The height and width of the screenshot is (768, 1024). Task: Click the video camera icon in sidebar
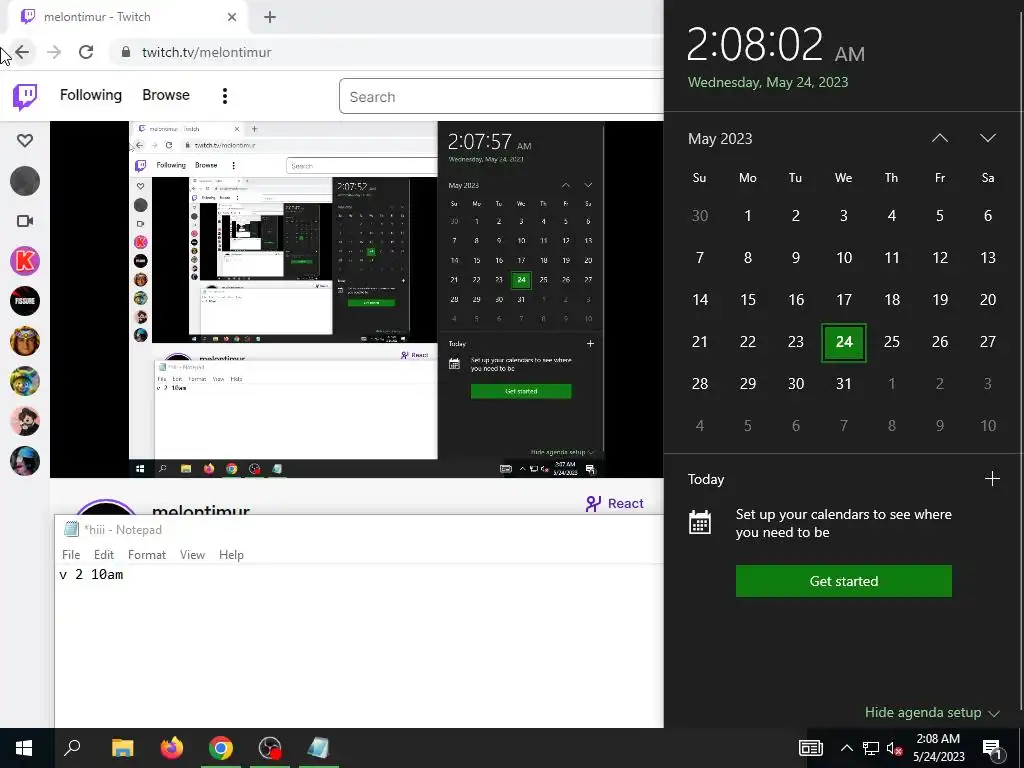[25, 221]
